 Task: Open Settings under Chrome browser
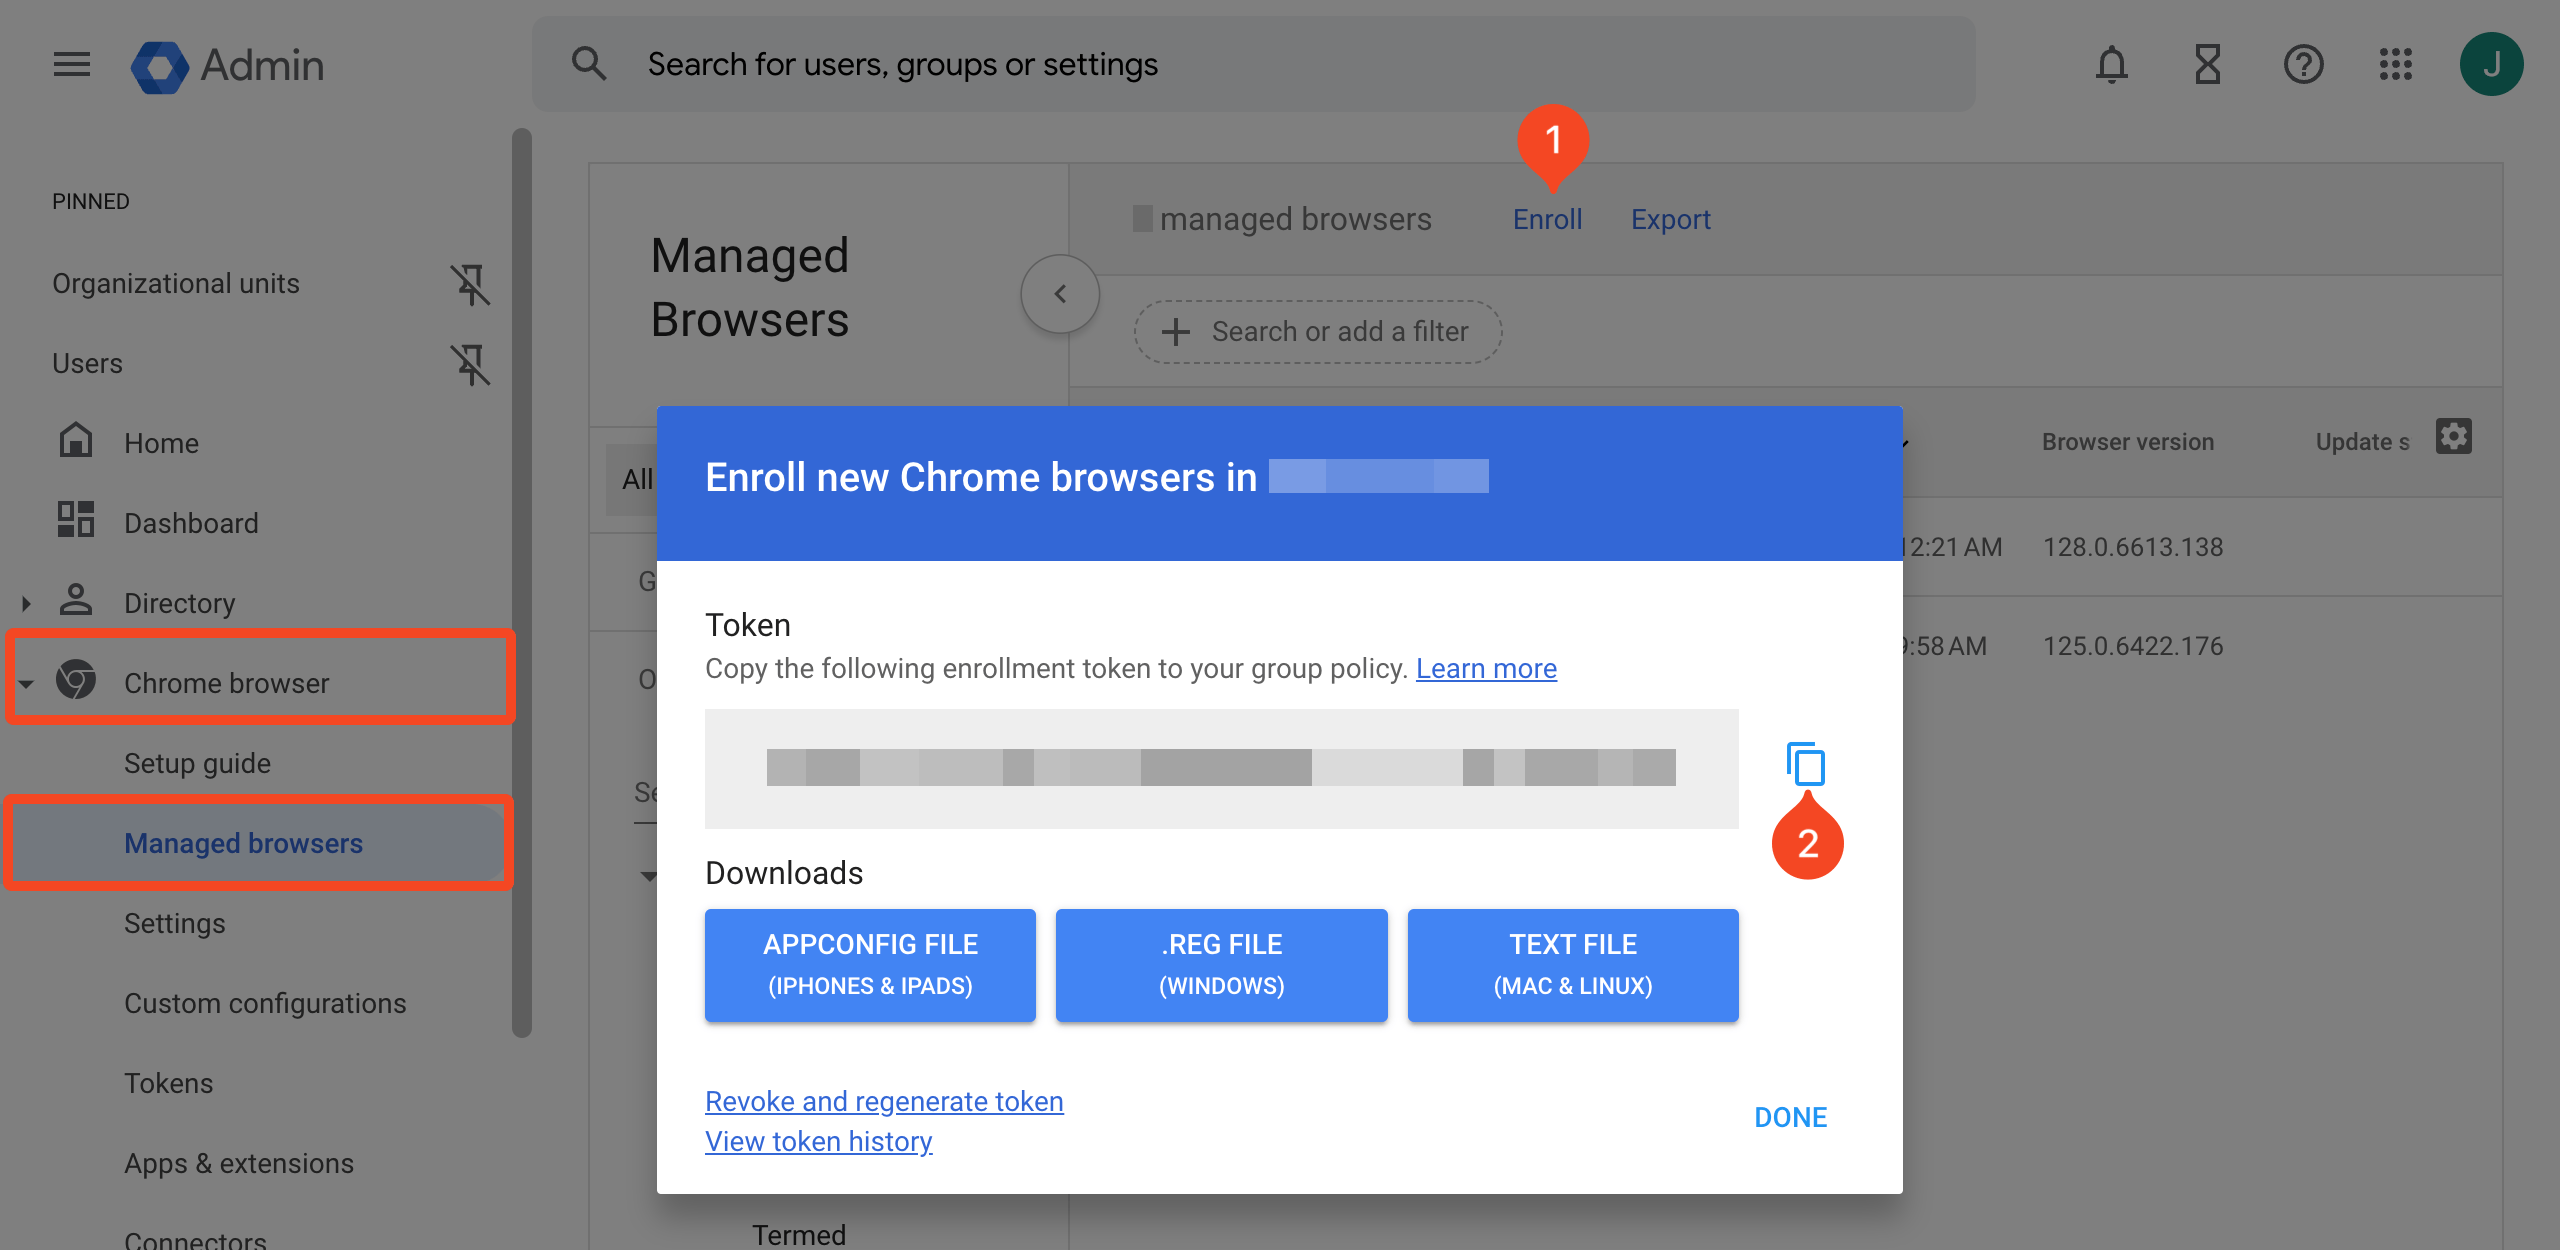coord(175,923)
